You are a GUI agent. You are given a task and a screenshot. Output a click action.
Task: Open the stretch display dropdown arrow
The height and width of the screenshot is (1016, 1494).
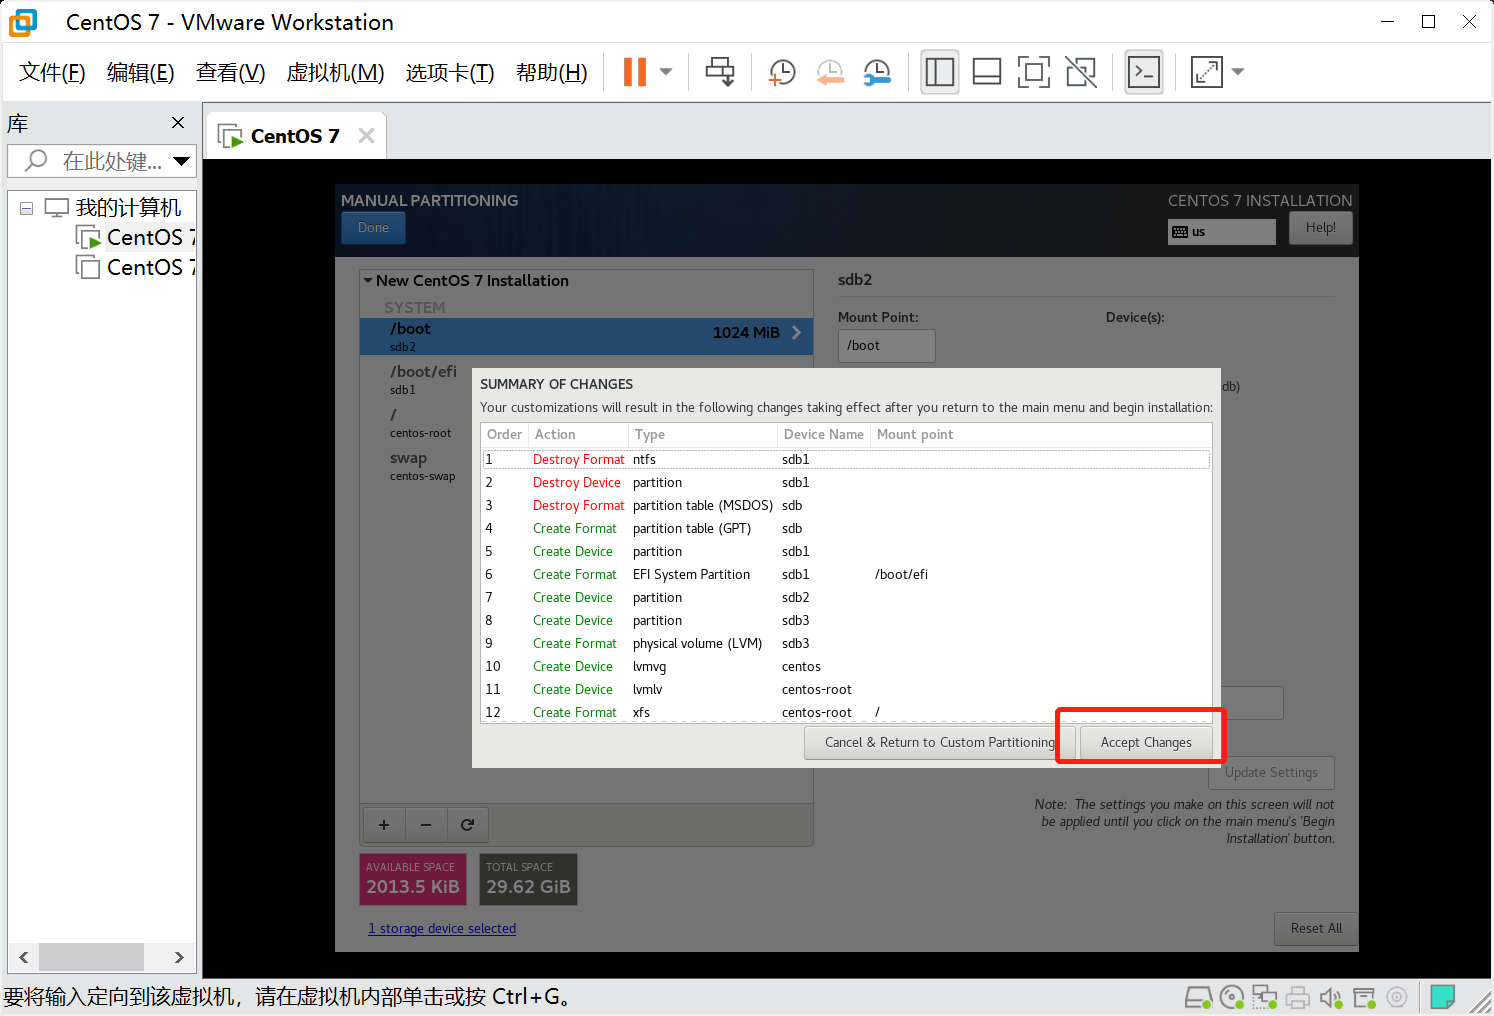tap(1238, 72)
